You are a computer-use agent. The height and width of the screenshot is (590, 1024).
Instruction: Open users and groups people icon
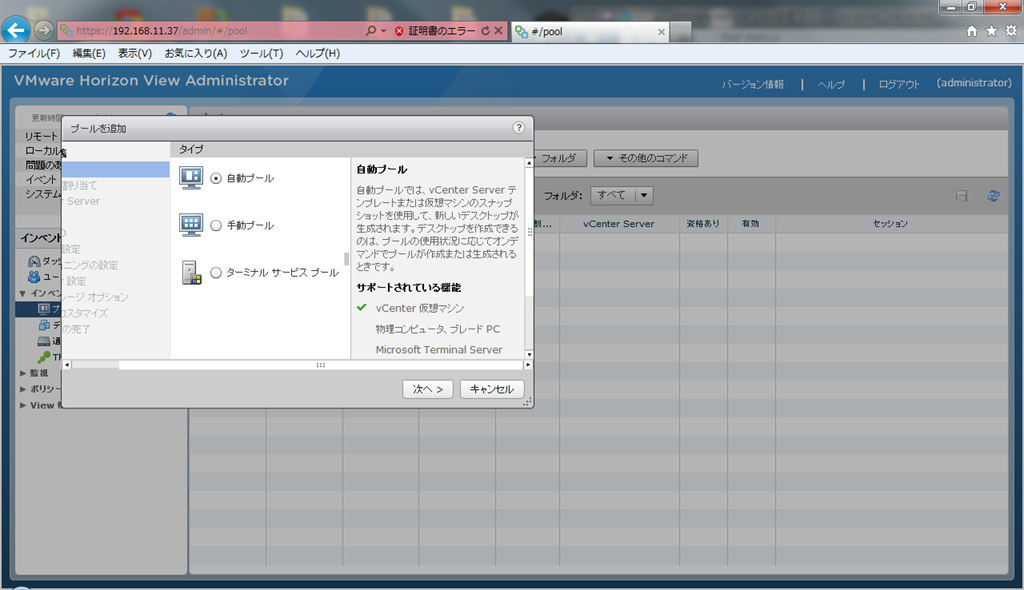[x=34, y=277]
